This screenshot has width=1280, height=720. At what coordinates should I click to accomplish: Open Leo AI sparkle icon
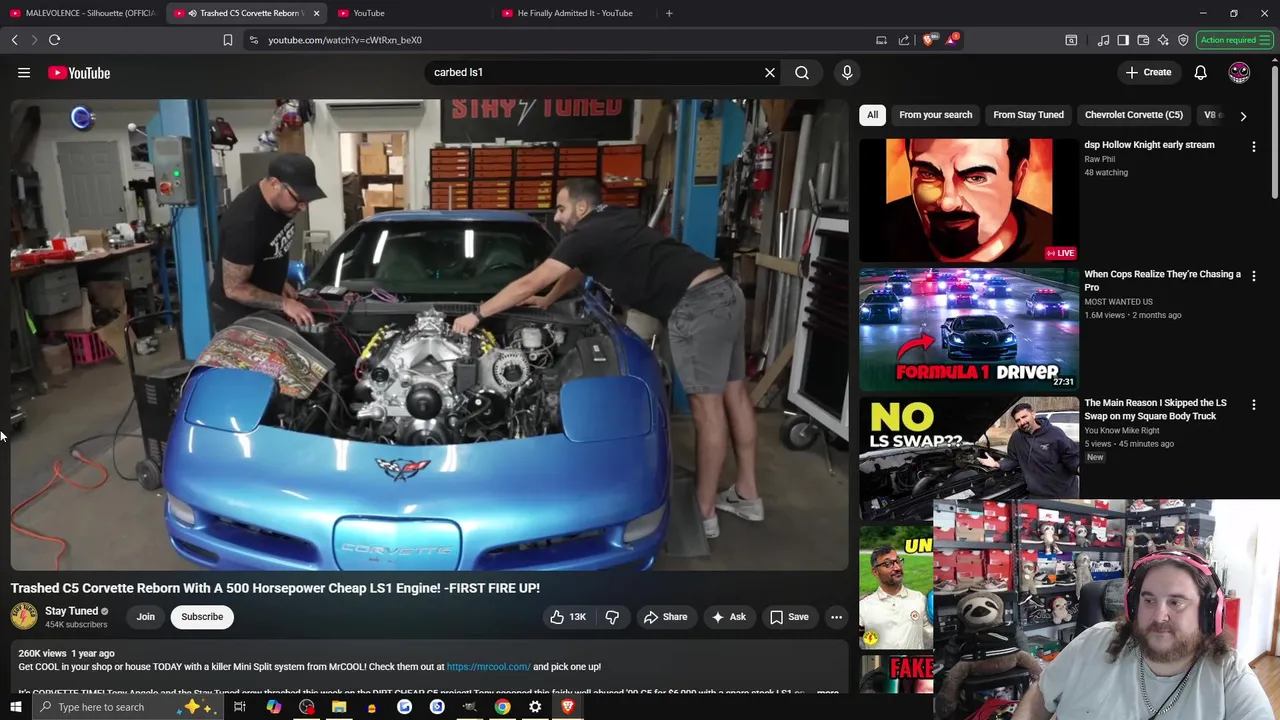[x=1163, y=40]
